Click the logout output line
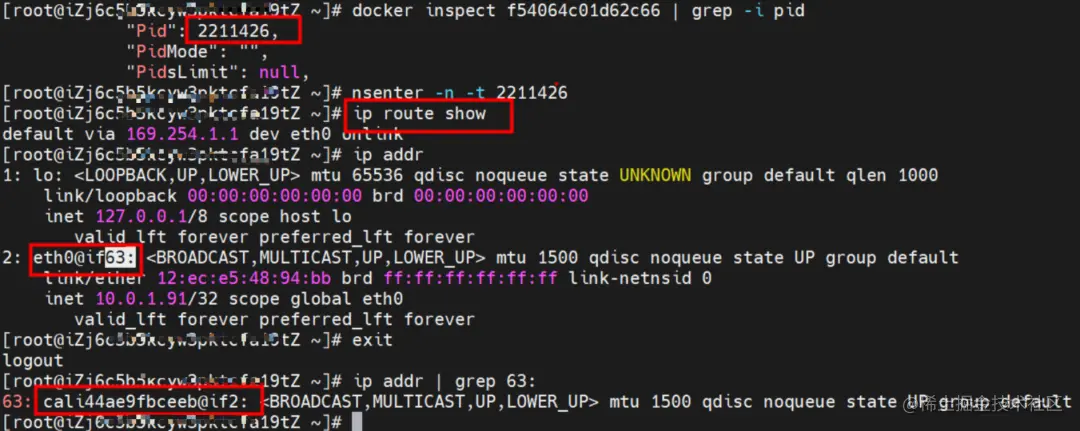Image resolution: width=1080 pixels, height=431 pixels. (x=33, y=360)
